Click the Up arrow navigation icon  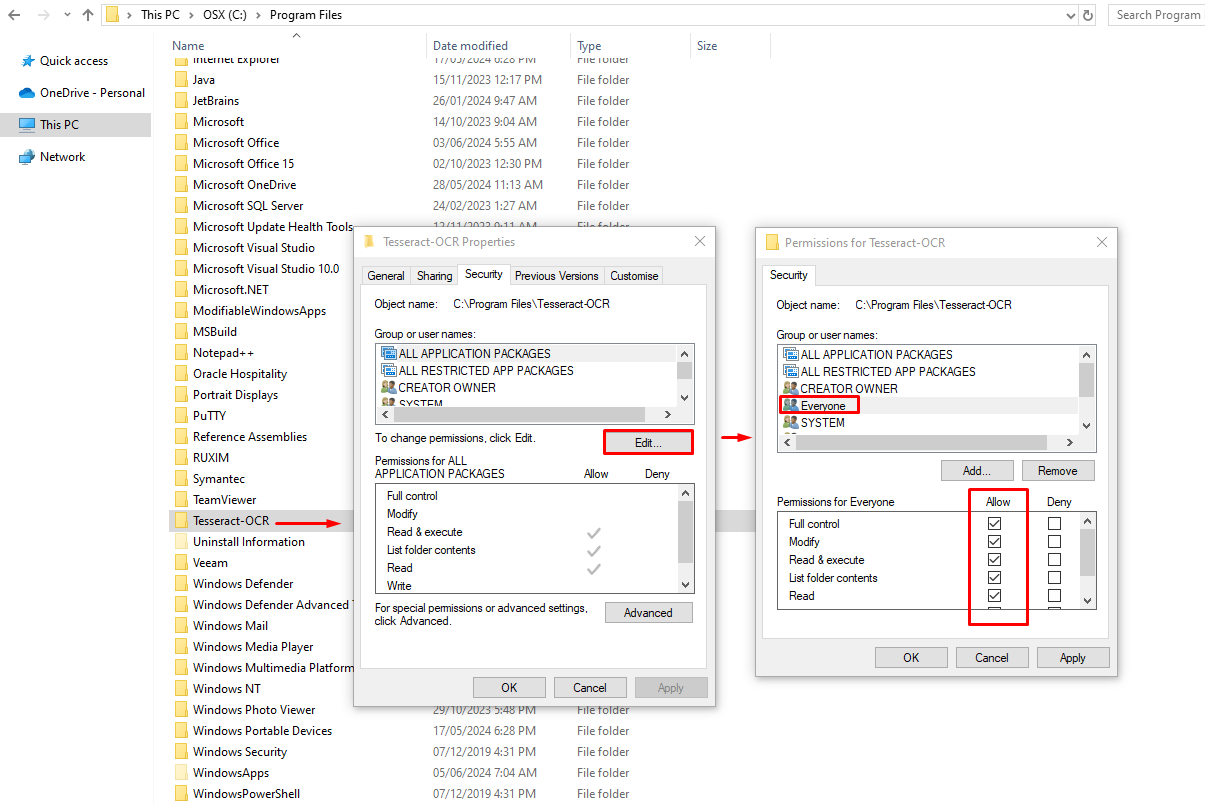click(x=88, y=15)
